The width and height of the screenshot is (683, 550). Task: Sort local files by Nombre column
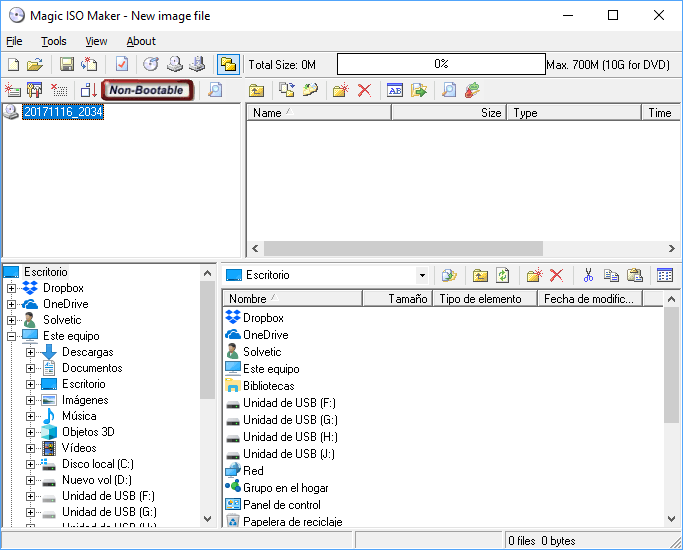pos(293,299)
